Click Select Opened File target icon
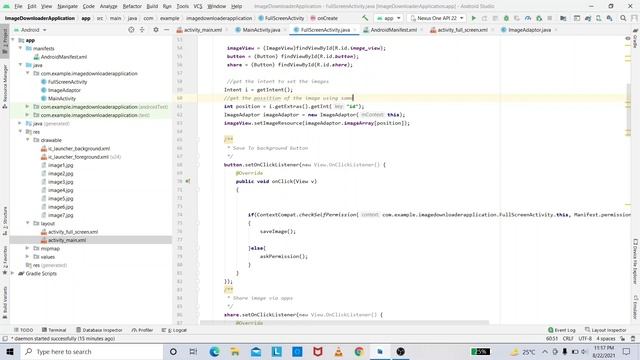Viewport: 640px width, 360px height. coord(131,30)
